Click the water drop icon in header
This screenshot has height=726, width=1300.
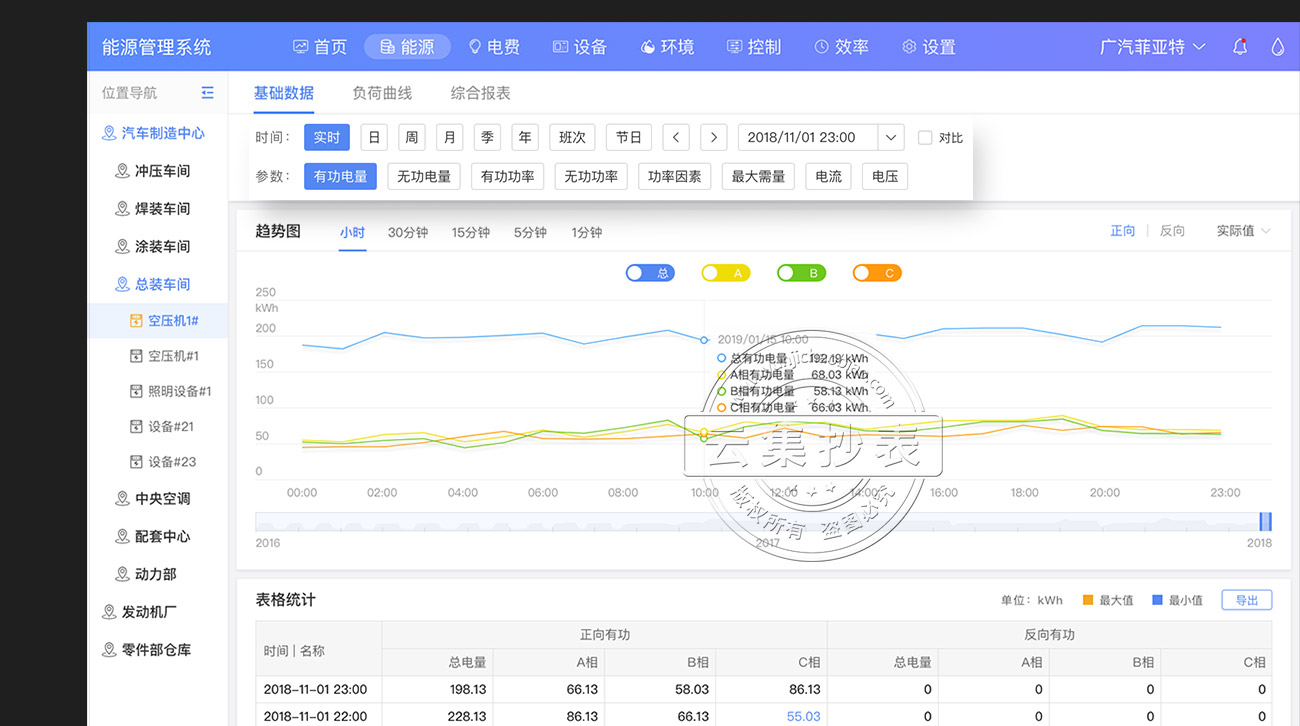tap(1277, 46)
